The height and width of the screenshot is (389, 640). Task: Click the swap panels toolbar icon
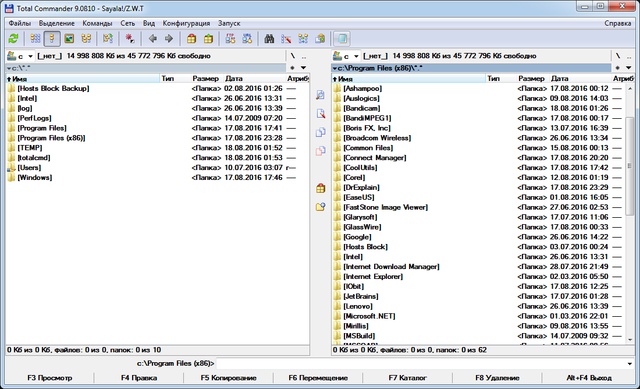pos(108,39)
